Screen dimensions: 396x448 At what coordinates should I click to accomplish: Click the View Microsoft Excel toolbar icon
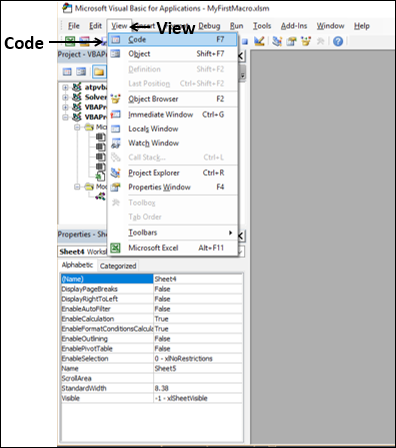click(x=70, y=41)
